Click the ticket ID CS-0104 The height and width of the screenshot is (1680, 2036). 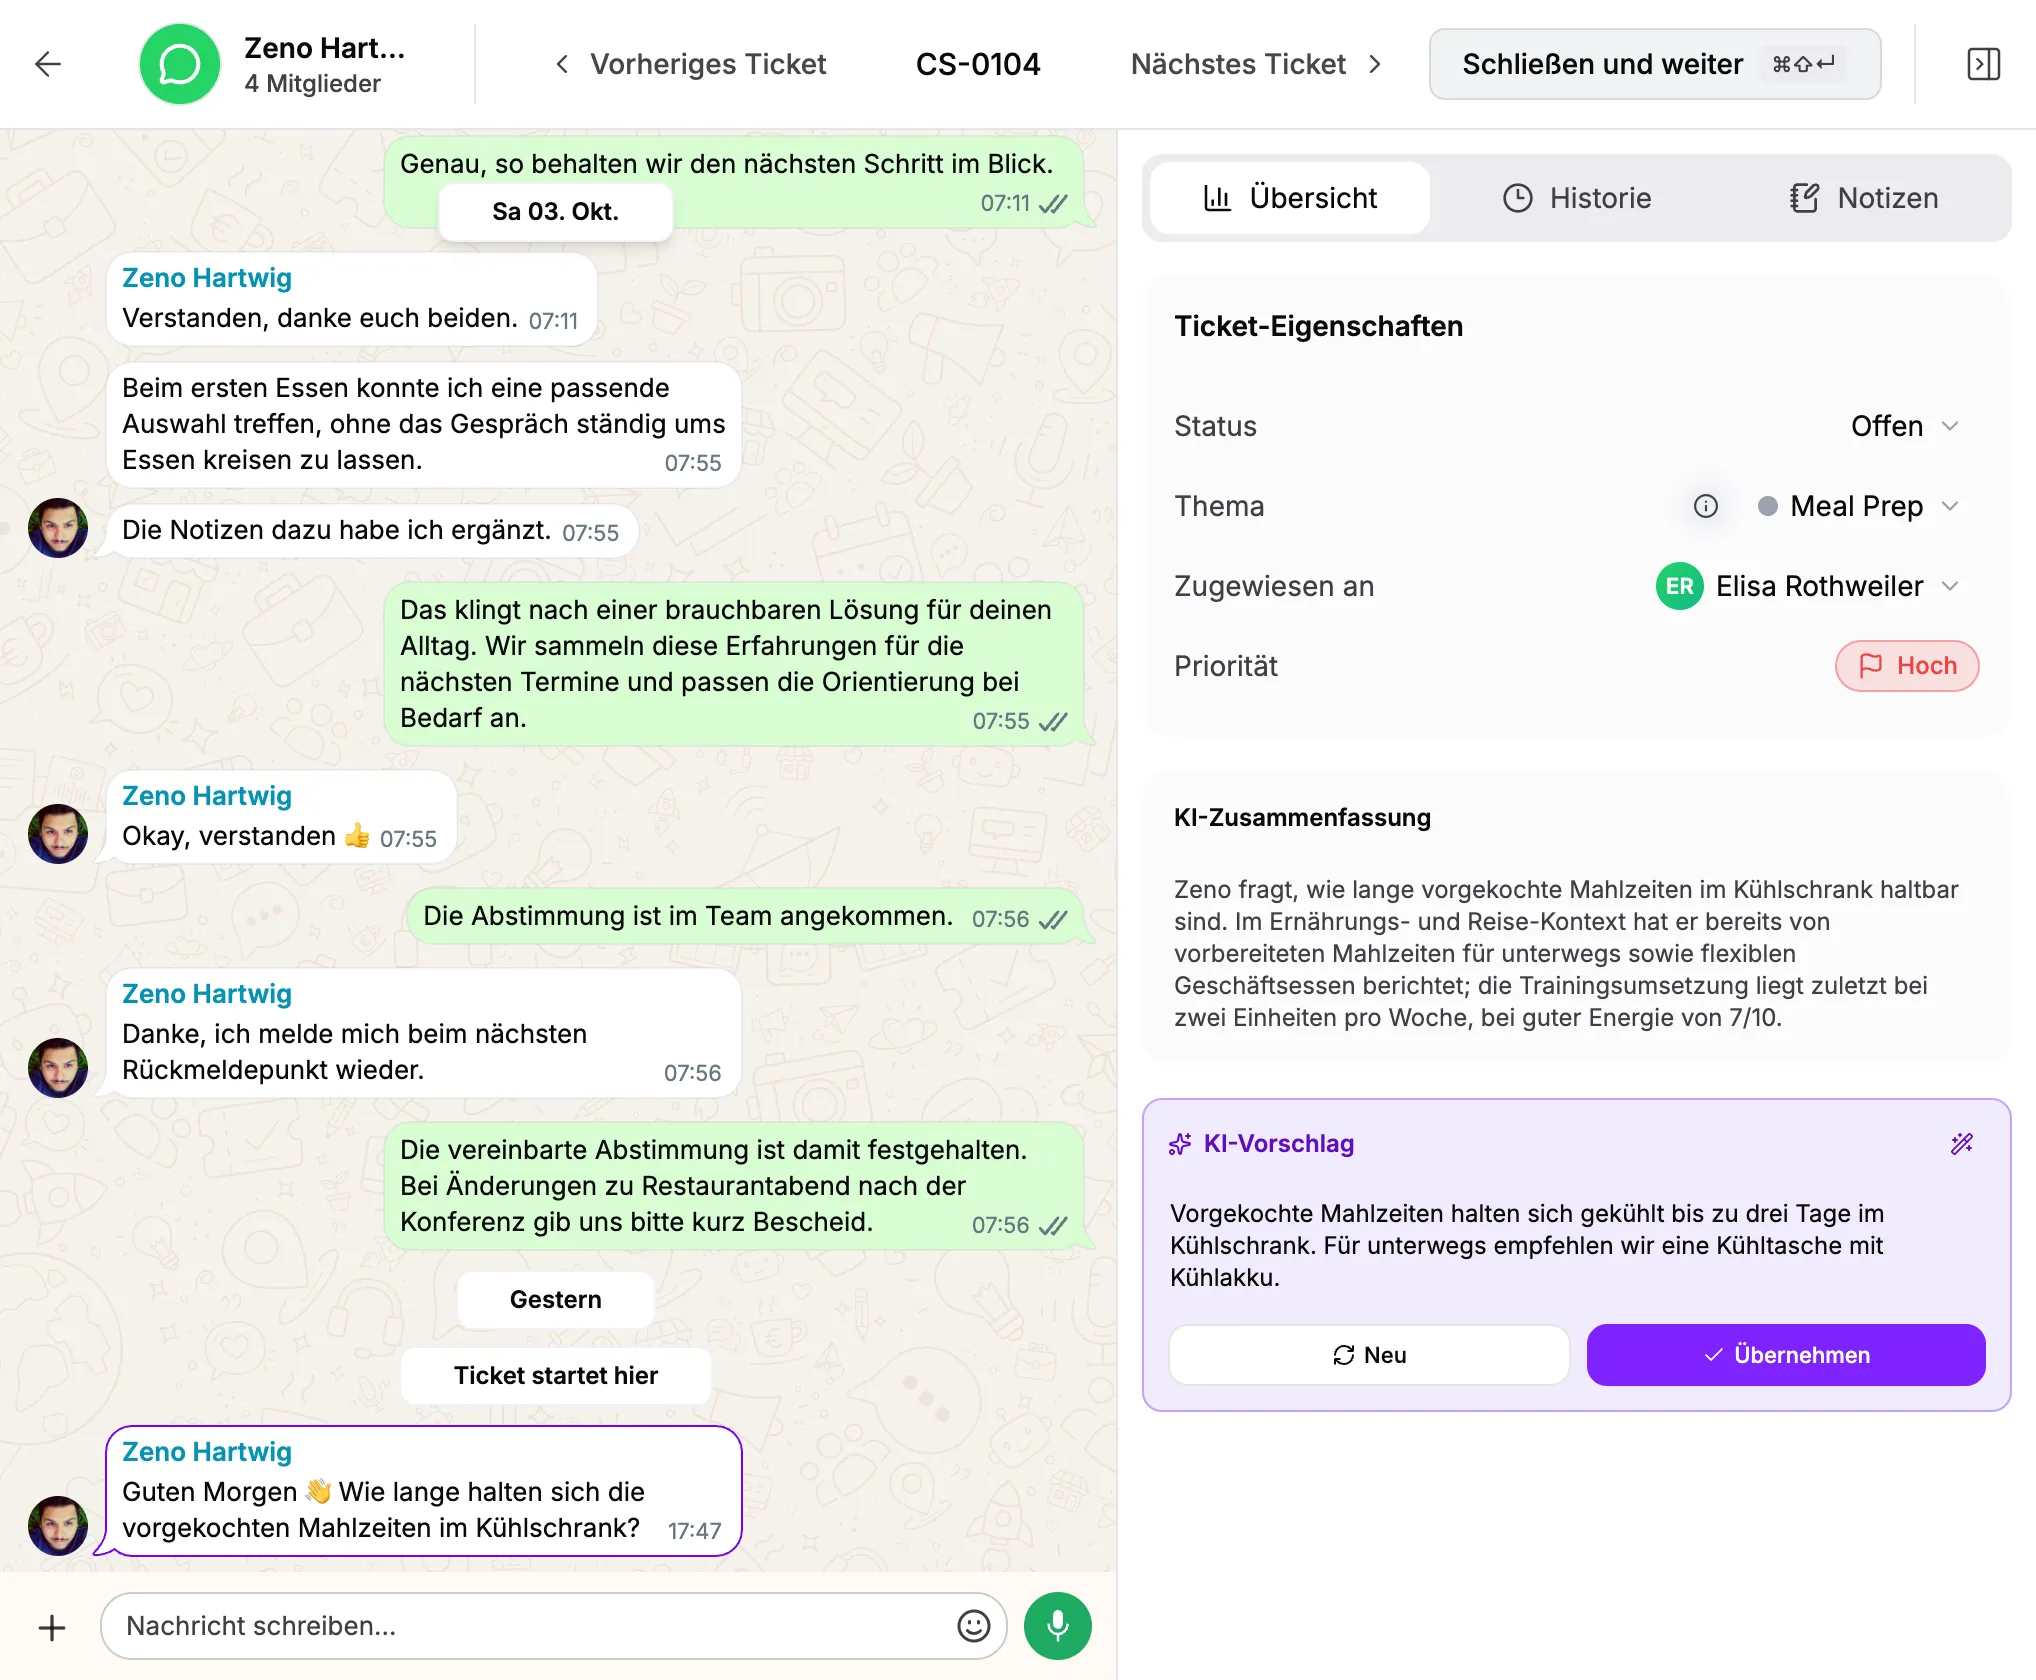[978, 64]
